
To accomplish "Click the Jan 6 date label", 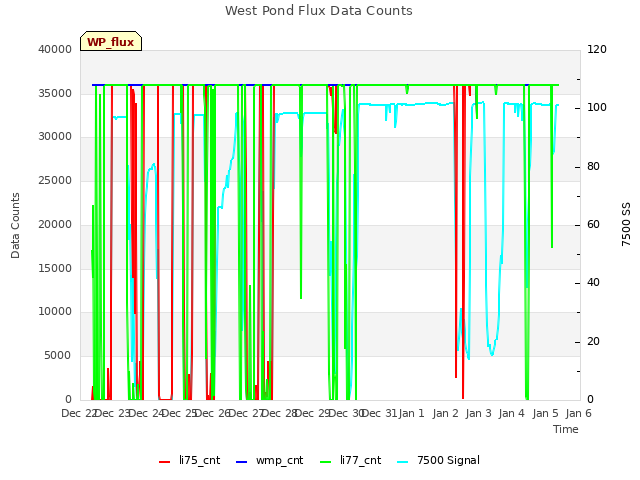I will coord(578,413).
